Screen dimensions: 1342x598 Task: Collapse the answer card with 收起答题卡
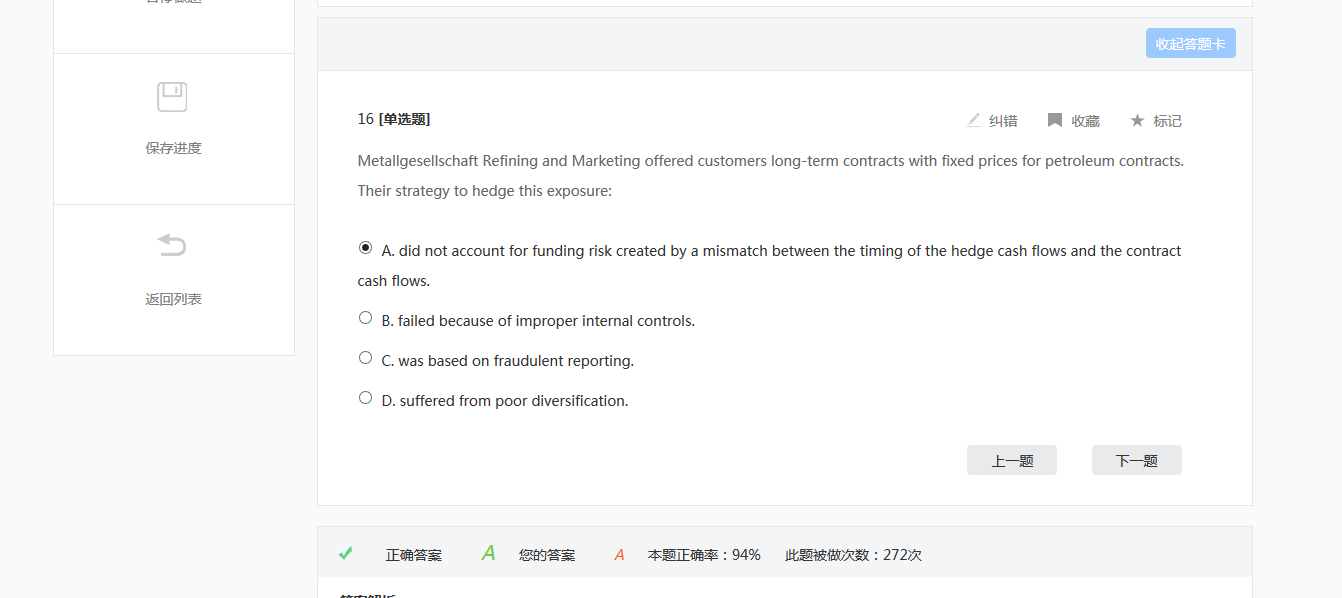click(x=1190, y=43)
